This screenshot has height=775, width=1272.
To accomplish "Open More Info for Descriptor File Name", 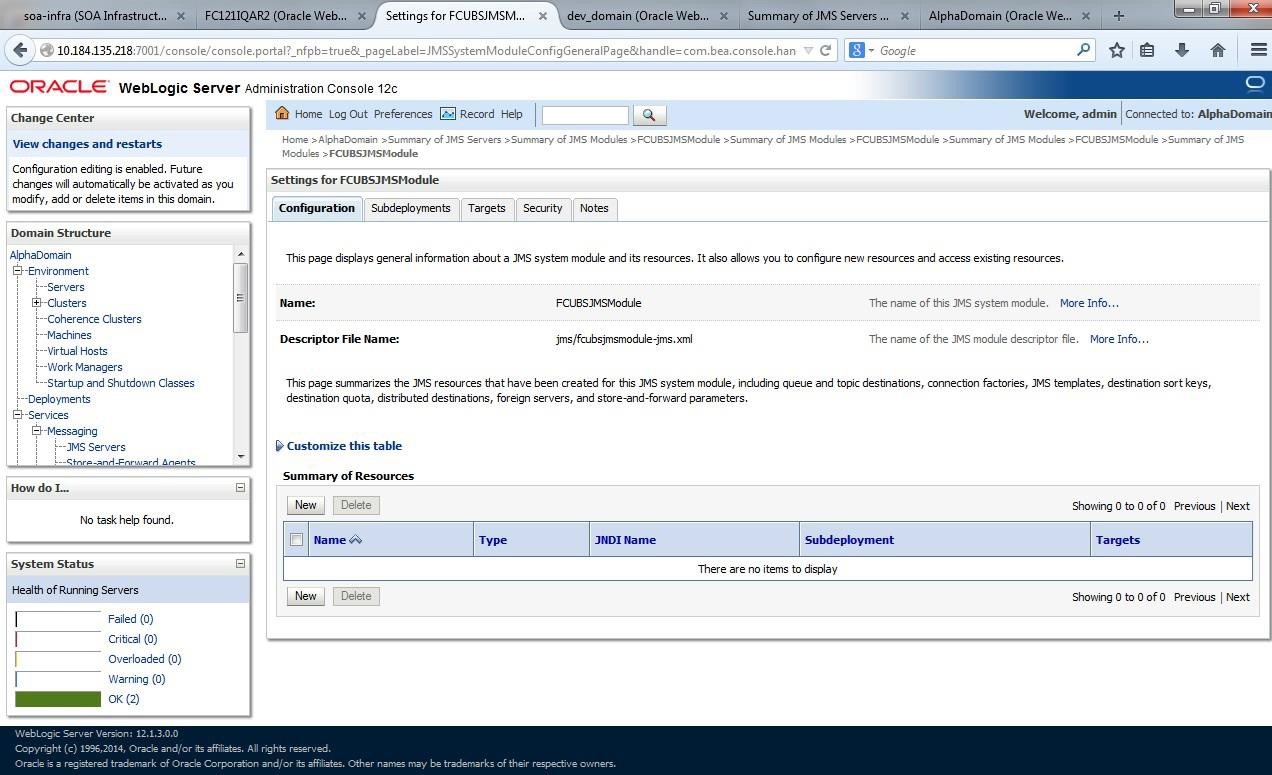I will 1119,339.
